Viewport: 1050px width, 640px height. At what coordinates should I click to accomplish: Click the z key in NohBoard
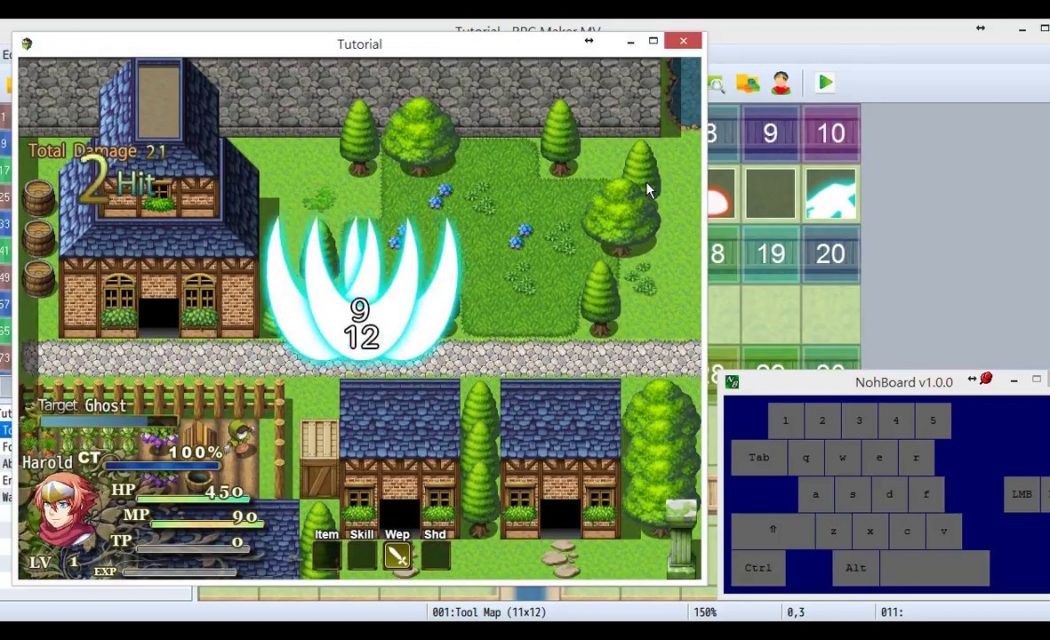pyautogui.click(x=834, y=531)
